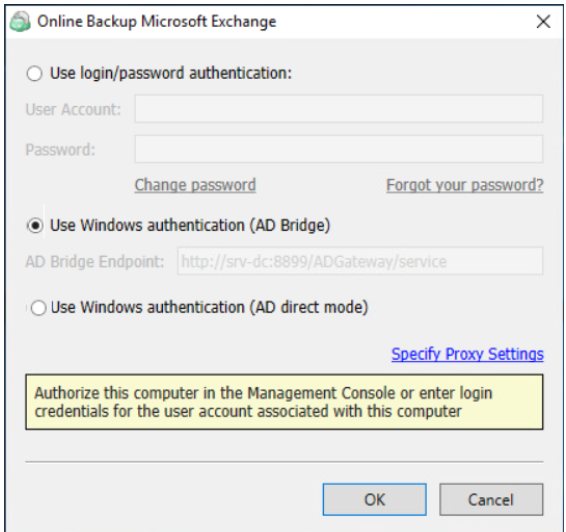Image resolution: width=566 pixels, height=532 pixels.
Task: Click the AD Bridge Endpoint label
Action: (95, 262)
